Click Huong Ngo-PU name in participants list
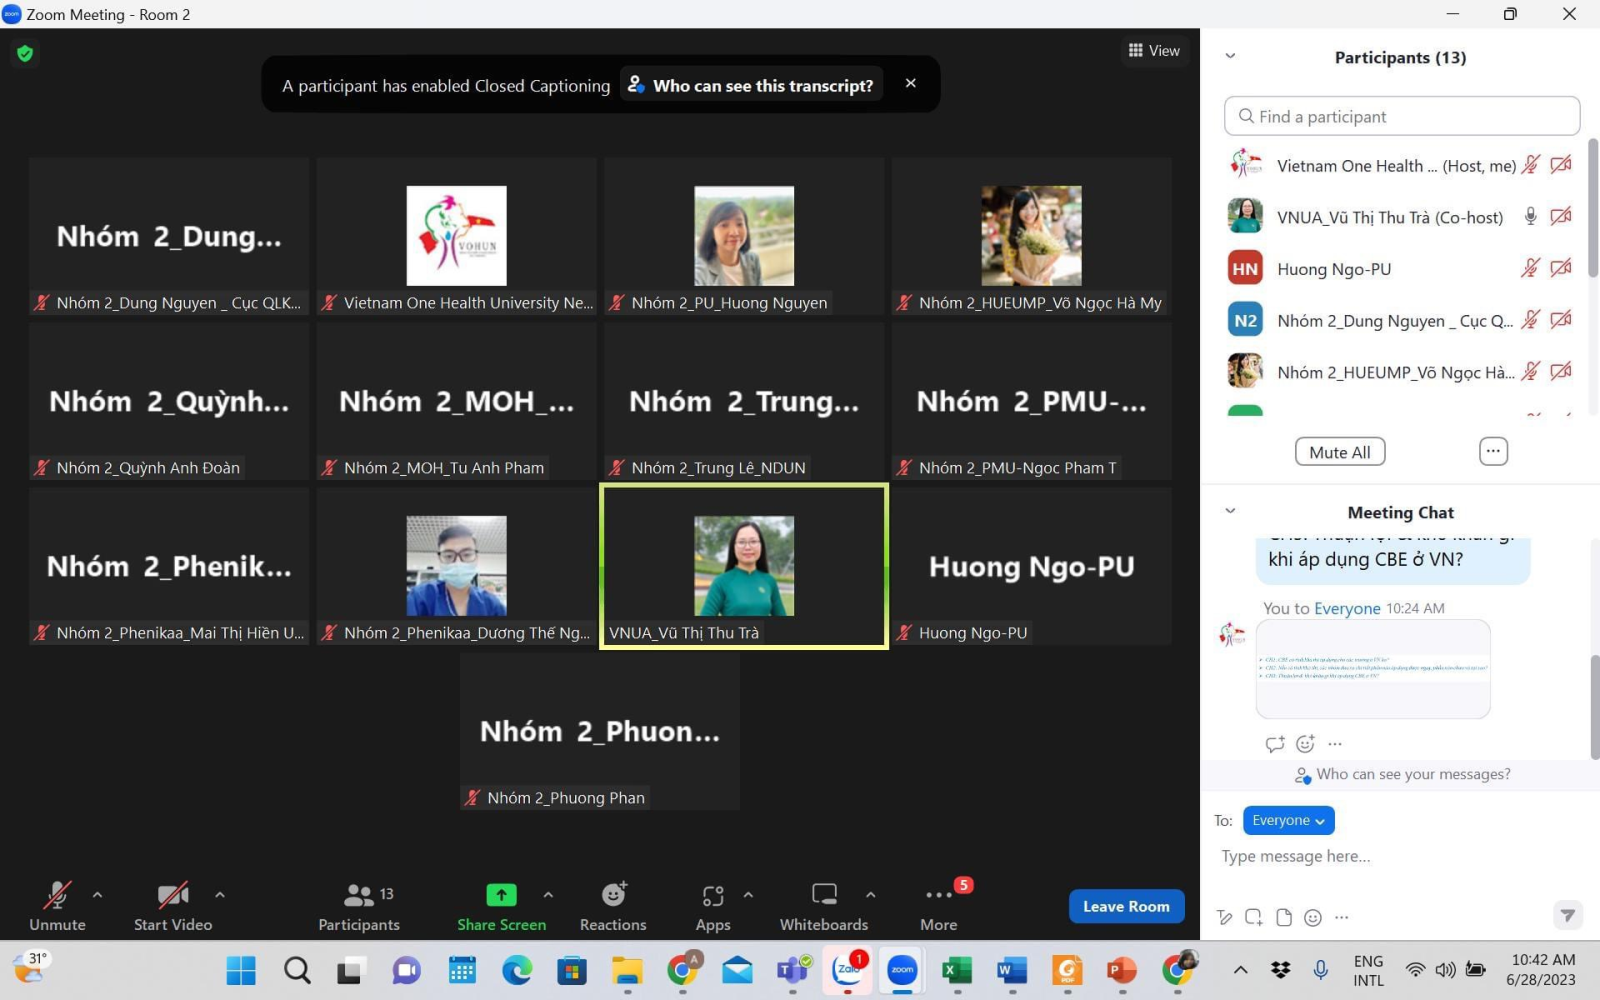 [1334, 269]
